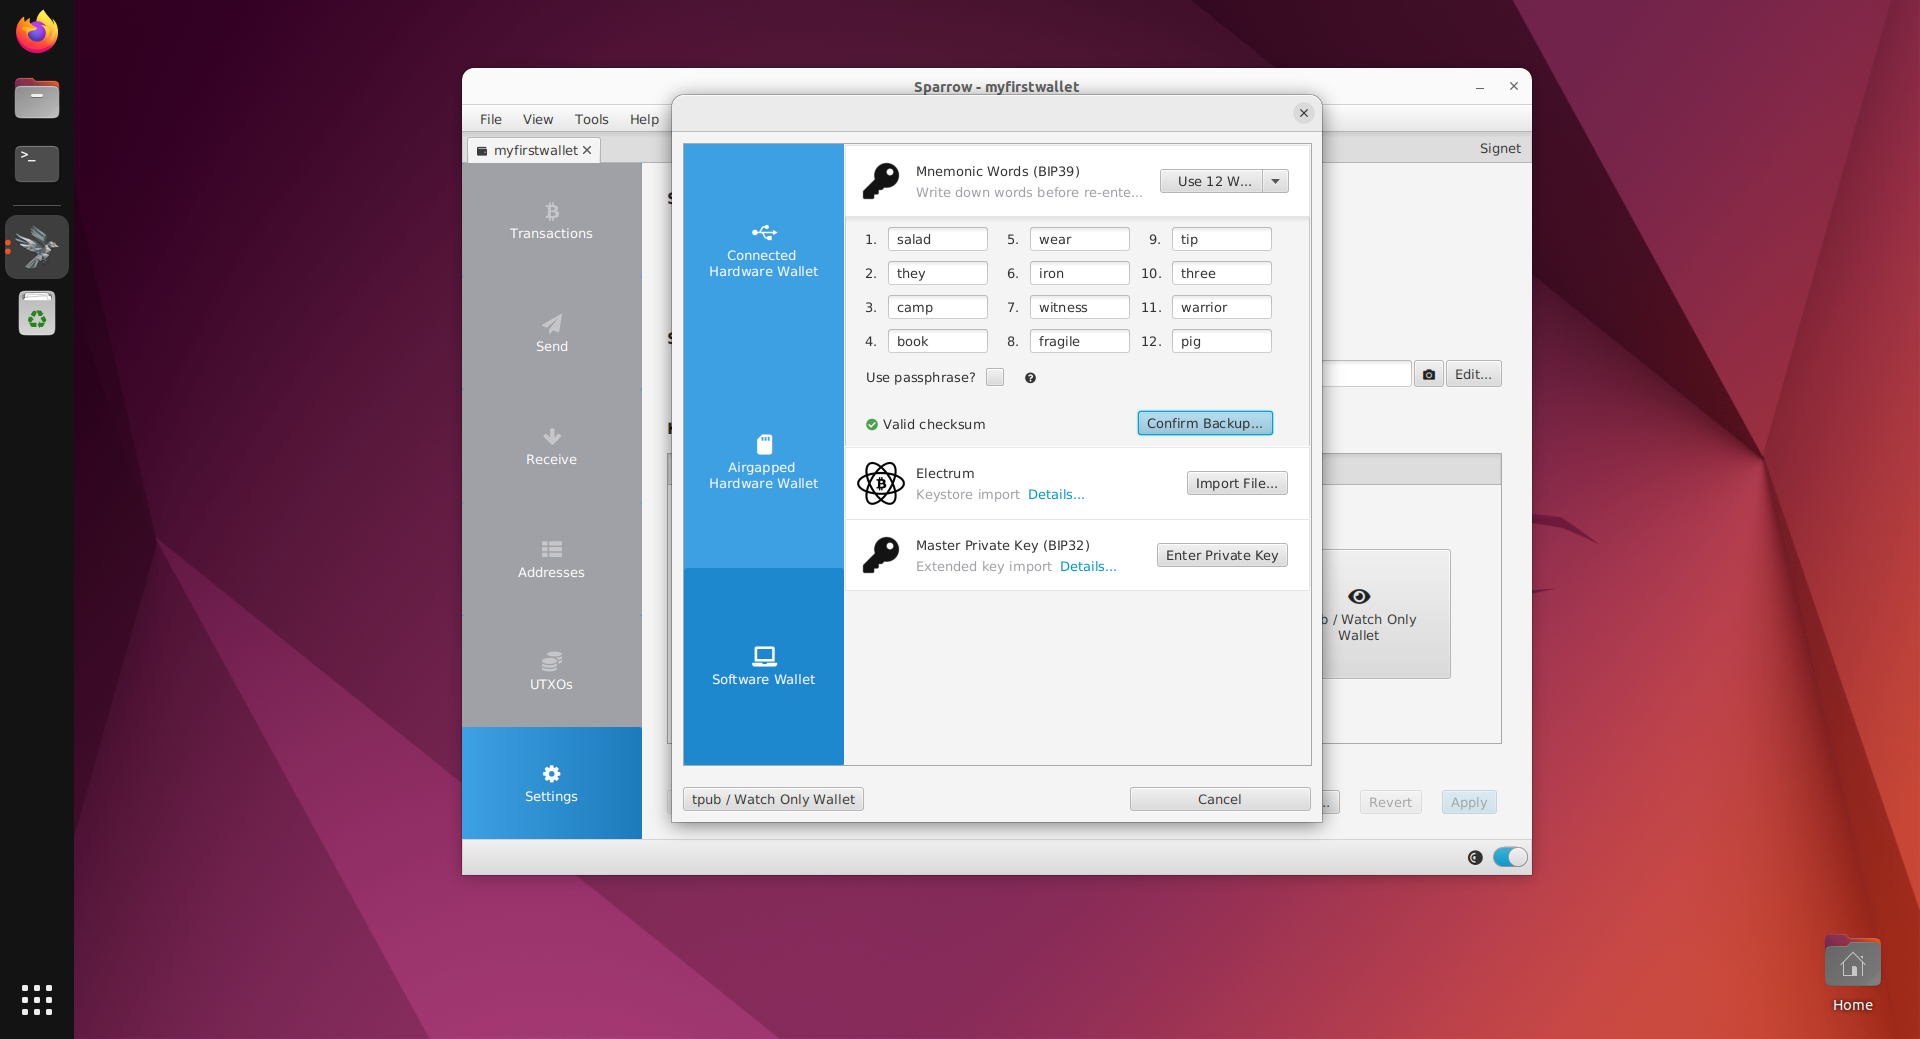Viewport: 1920px width, 1039px height.
Task: Click word 1 field containing salad
Action: [x=938, y=239]
